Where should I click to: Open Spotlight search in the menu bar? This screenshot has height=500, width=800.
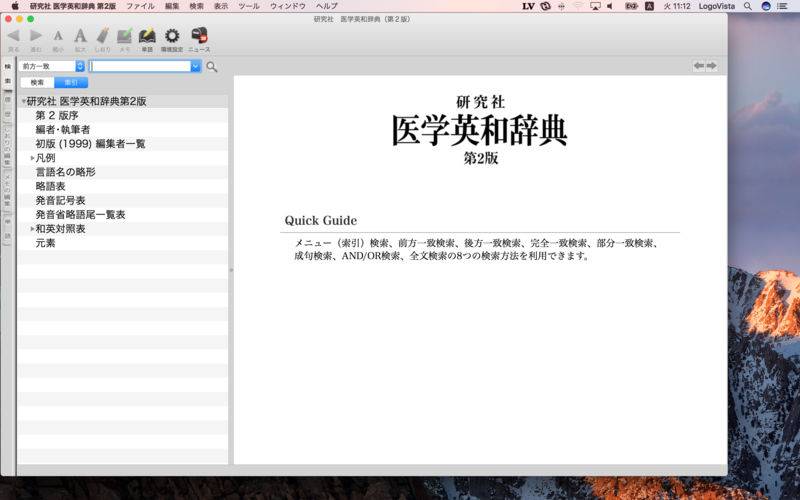[x=747, y=6]
